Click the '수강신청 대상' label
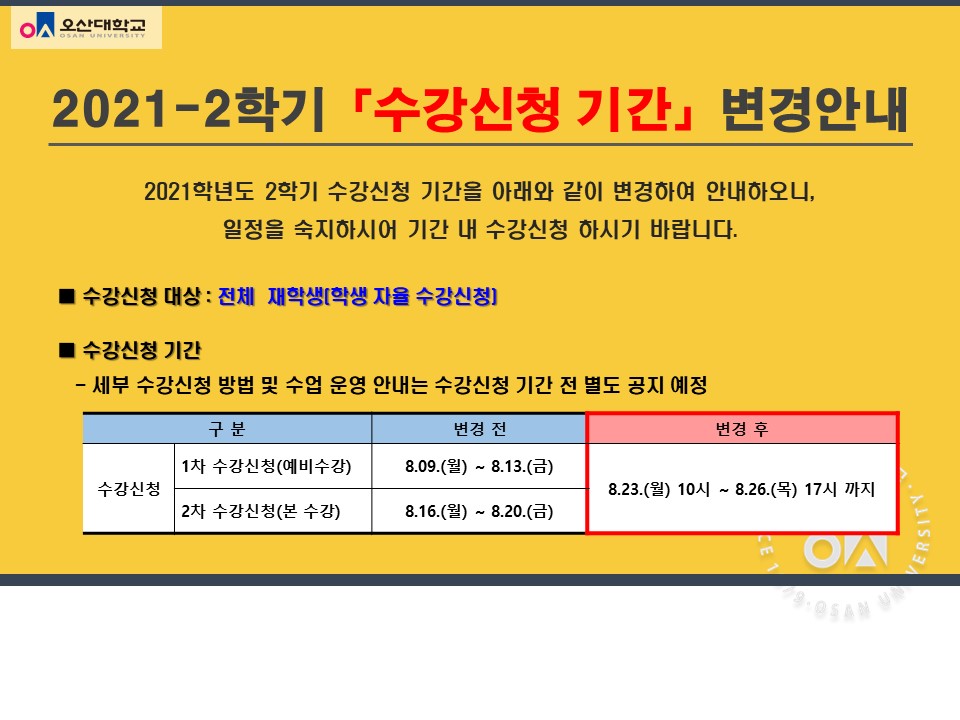Image resolution: width=960 pixels, height=720 pixels. [141, 296]
